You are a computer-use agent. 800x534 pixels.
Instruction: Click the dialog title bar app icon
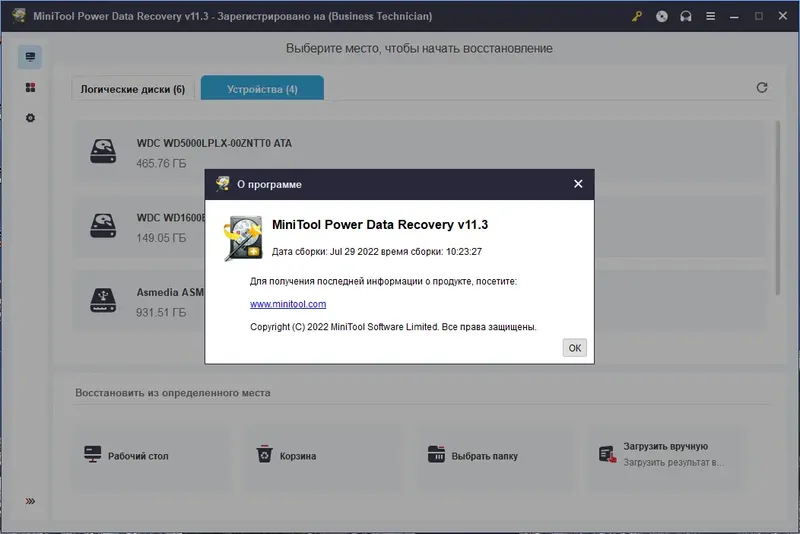click(222, 184)
